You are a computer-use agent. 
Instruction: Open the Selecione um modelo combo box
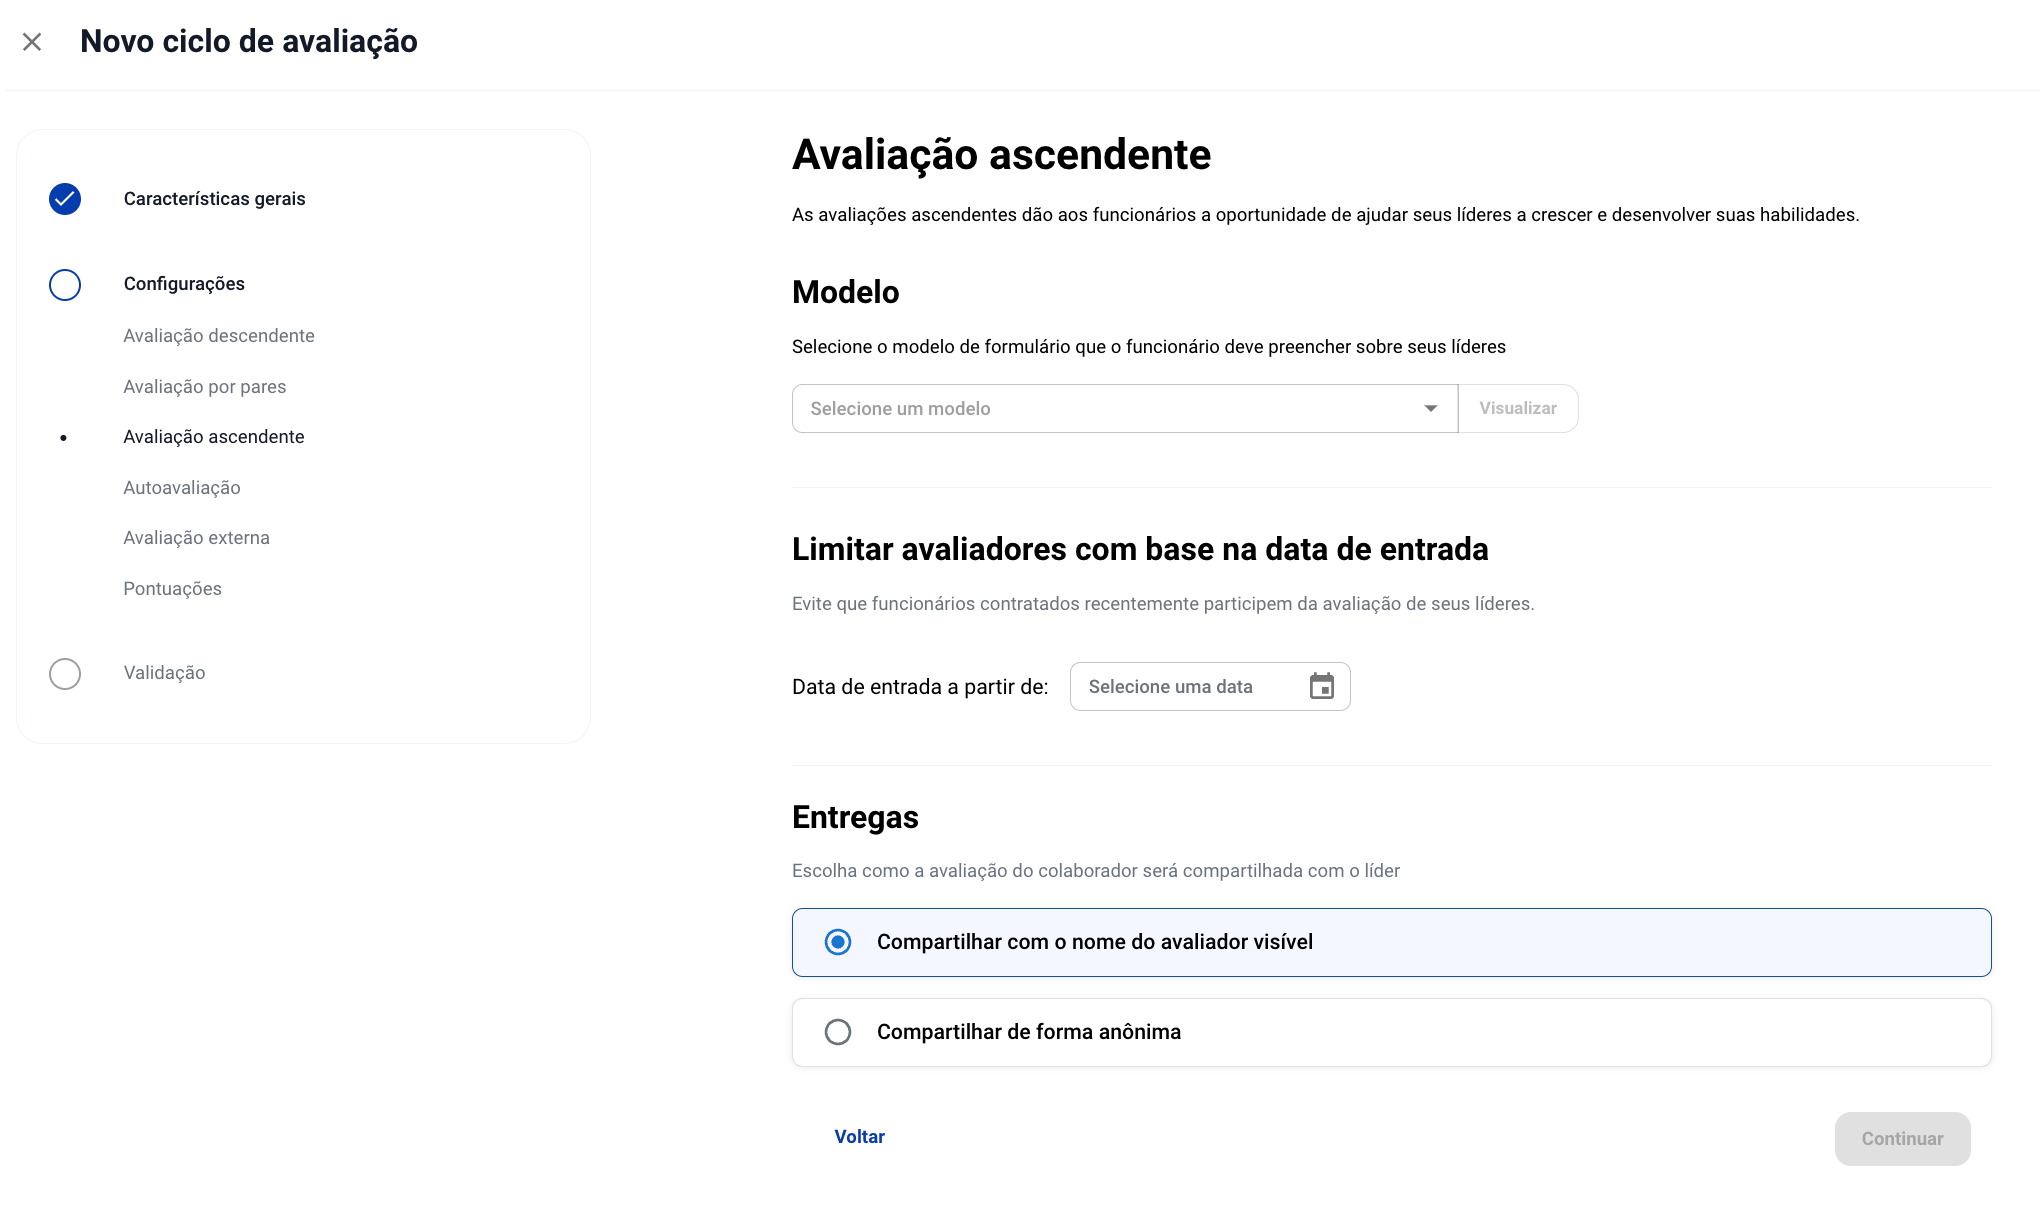[1125, 409]
